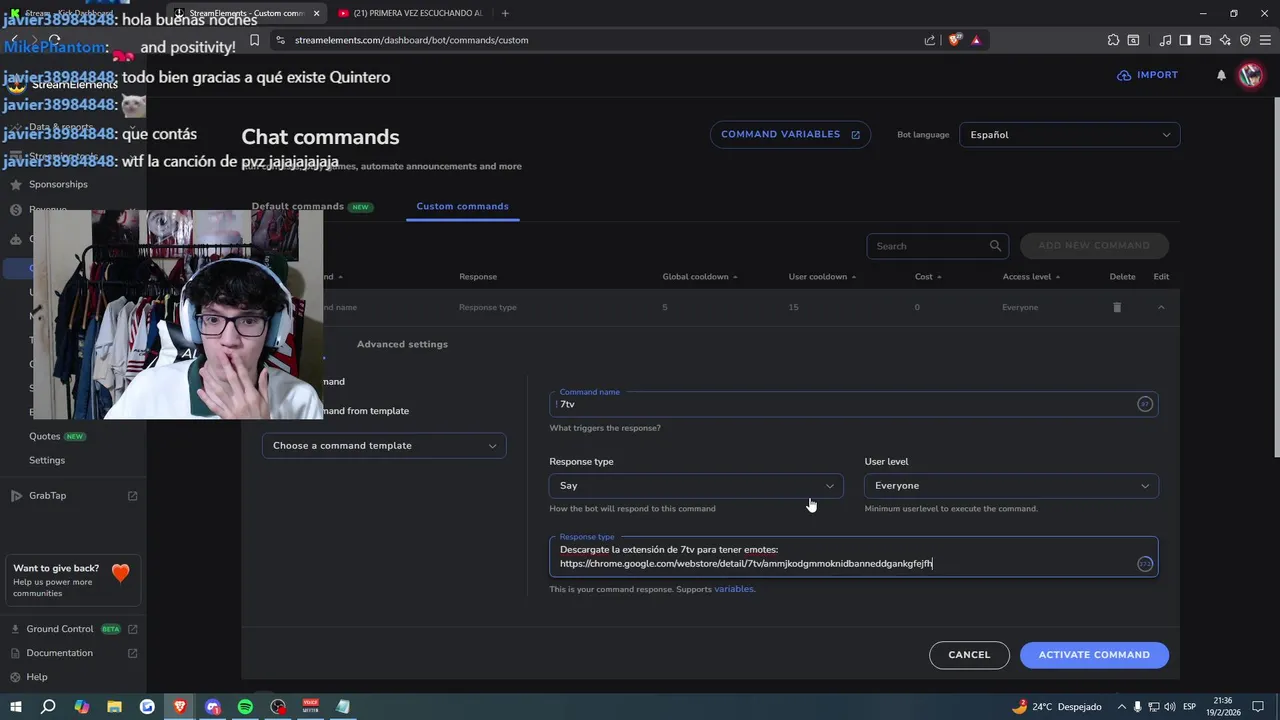This screenshot has width=1280, height=720.
Task: Open the browser extensions puzzle icon
Action: coord(1113,40)
